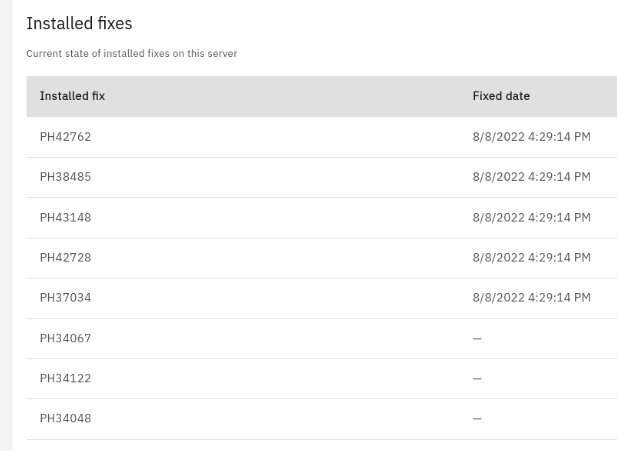This screenshot has height=451, width=617.
Task: Click the current state description text
Action: coord(131,53)
